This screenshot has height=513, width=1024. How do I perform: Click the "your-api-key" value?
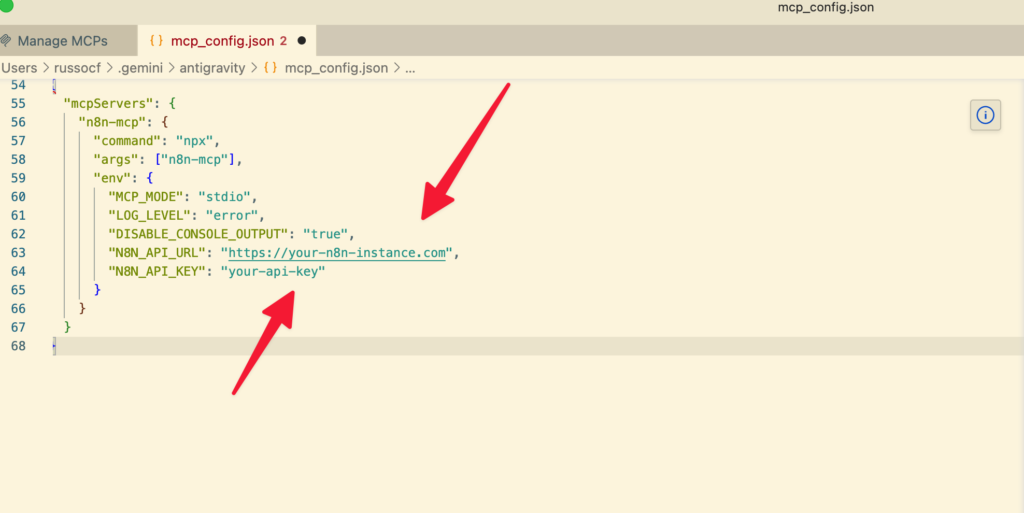pyautogui.click(x=273, y=271)
